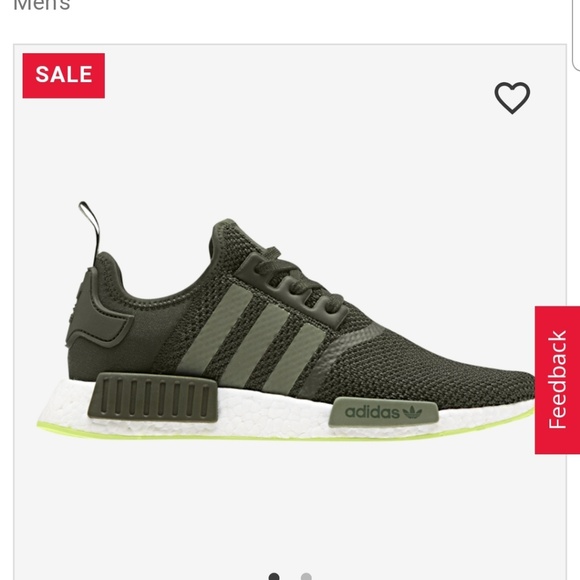Click the white boost midsole center
Image resolution: width=580 pixels, height=580 pixels.
[x=272, y=411]
